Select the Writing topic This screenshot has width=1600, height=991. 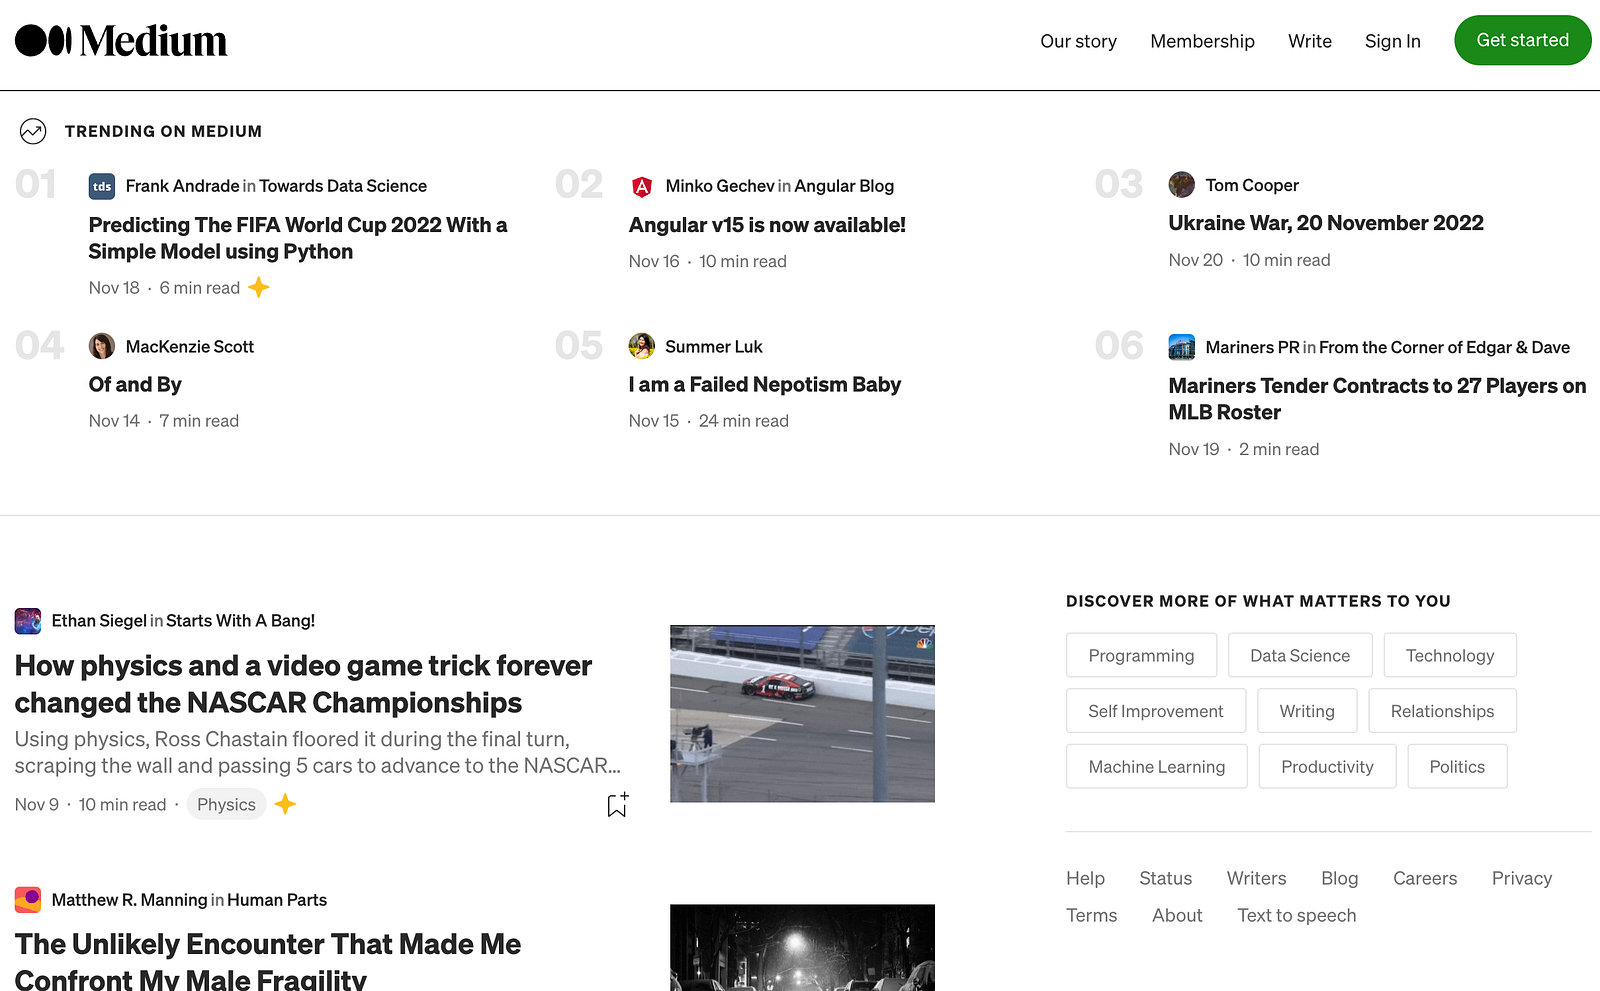[x=1307, y=711]
